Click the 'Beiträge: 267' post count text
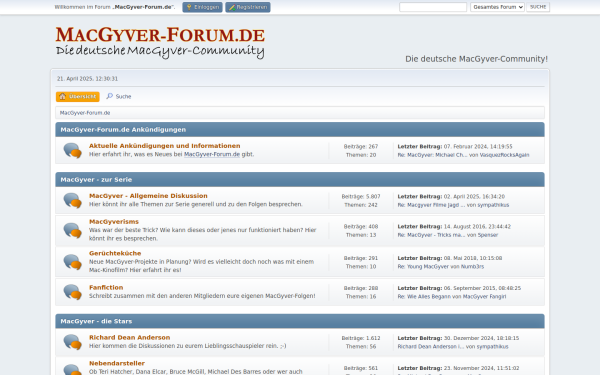600x375 pixels. pos(361,147)
